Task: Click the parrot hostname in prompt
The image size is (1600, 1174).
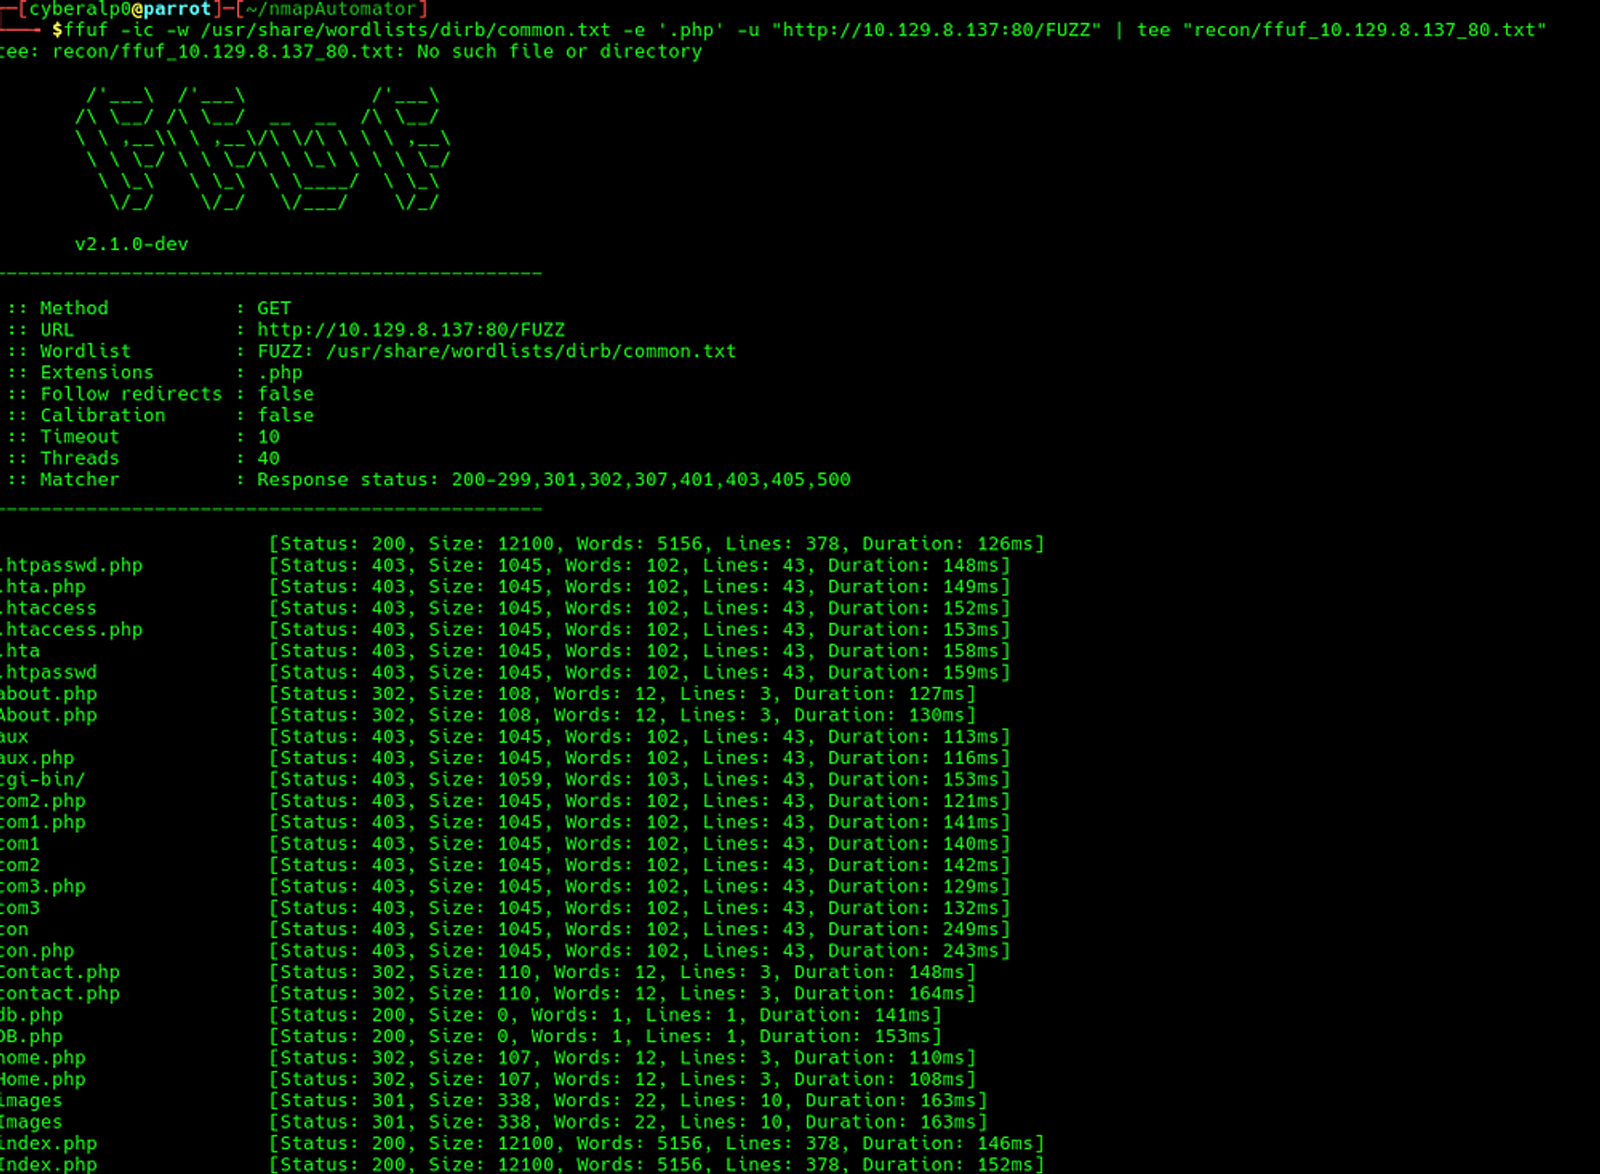Action: click(177, 9)
